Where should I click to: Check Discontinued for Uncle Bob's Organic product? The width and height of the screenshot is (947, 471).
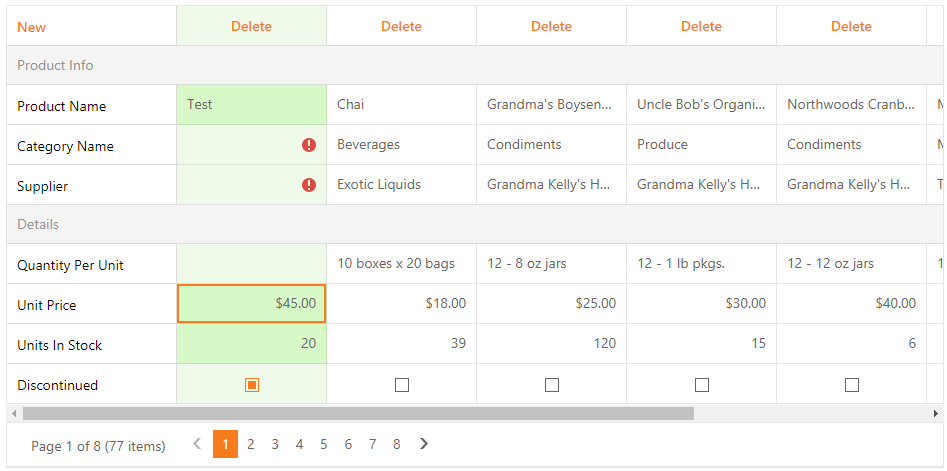pyautogui.click(x=702, y=385)
